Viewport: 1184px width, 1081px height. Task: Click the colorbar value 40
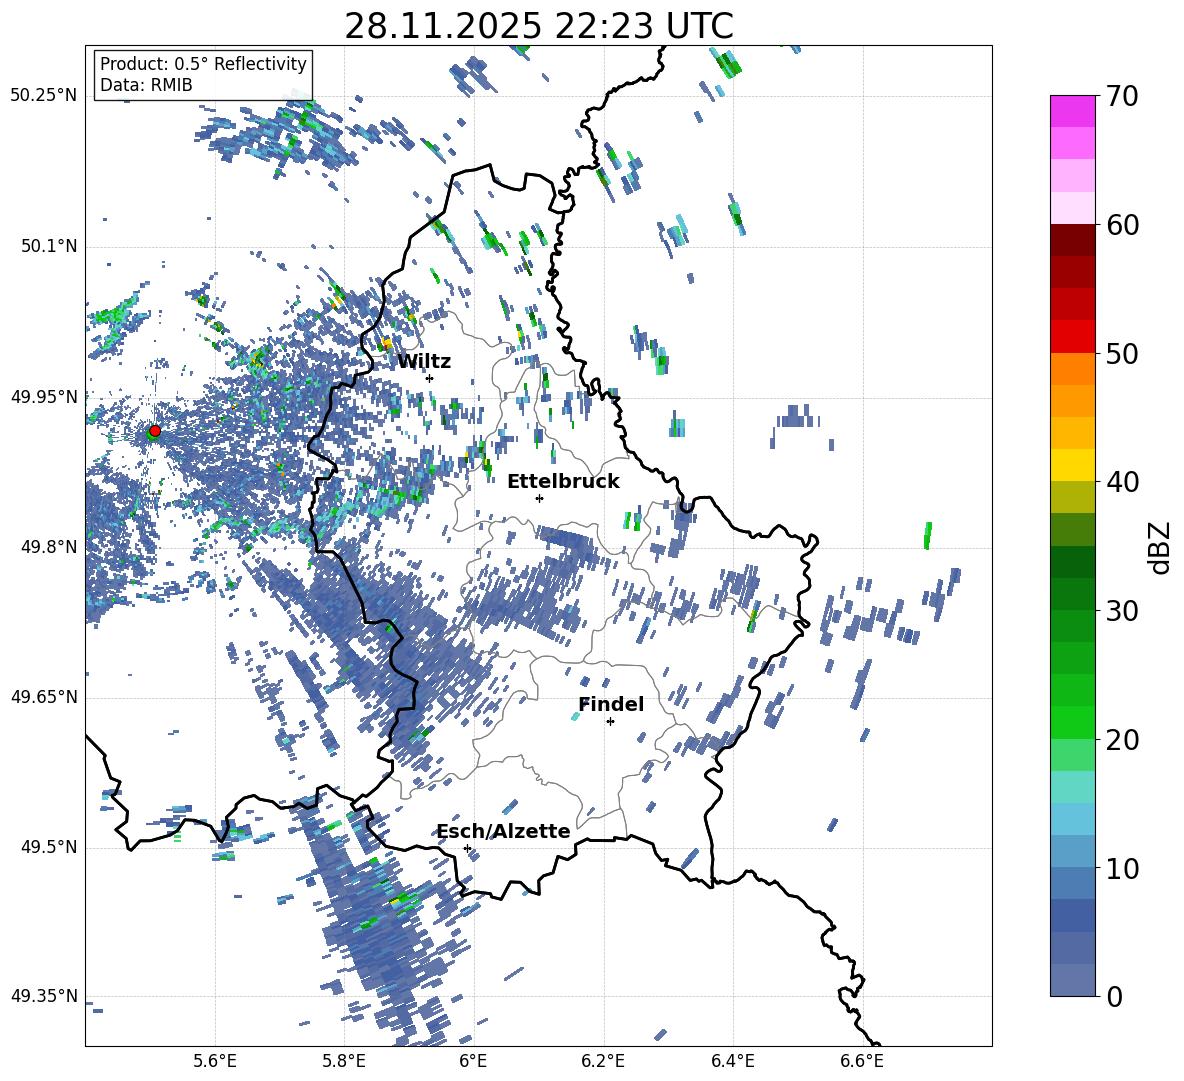coord(1122,482)
